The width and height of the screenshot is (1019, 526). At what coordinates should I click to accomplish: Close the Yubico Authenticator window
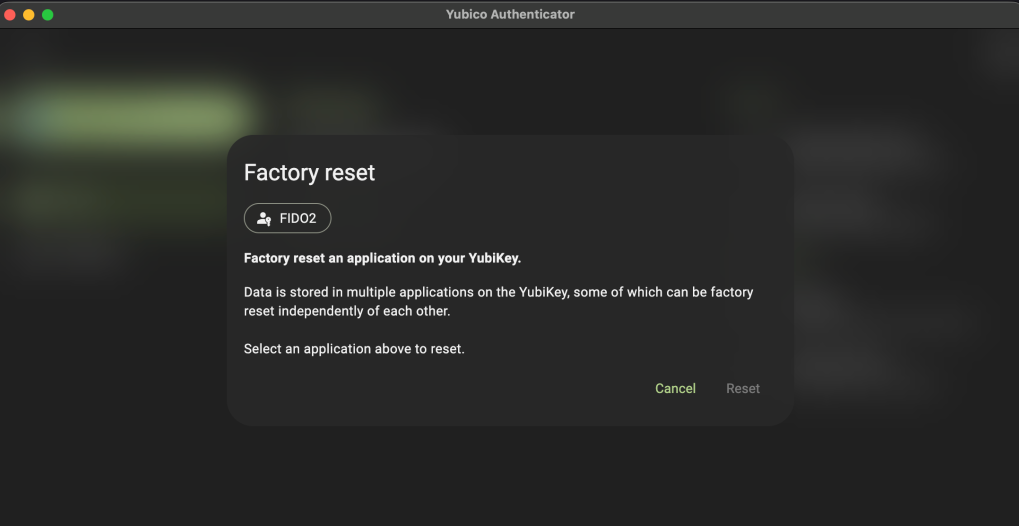tap(11, 14)
